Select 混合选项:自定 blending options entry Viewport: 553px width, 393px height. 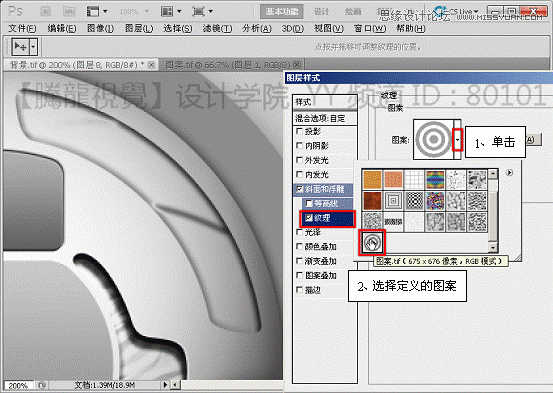pos(325,118)
